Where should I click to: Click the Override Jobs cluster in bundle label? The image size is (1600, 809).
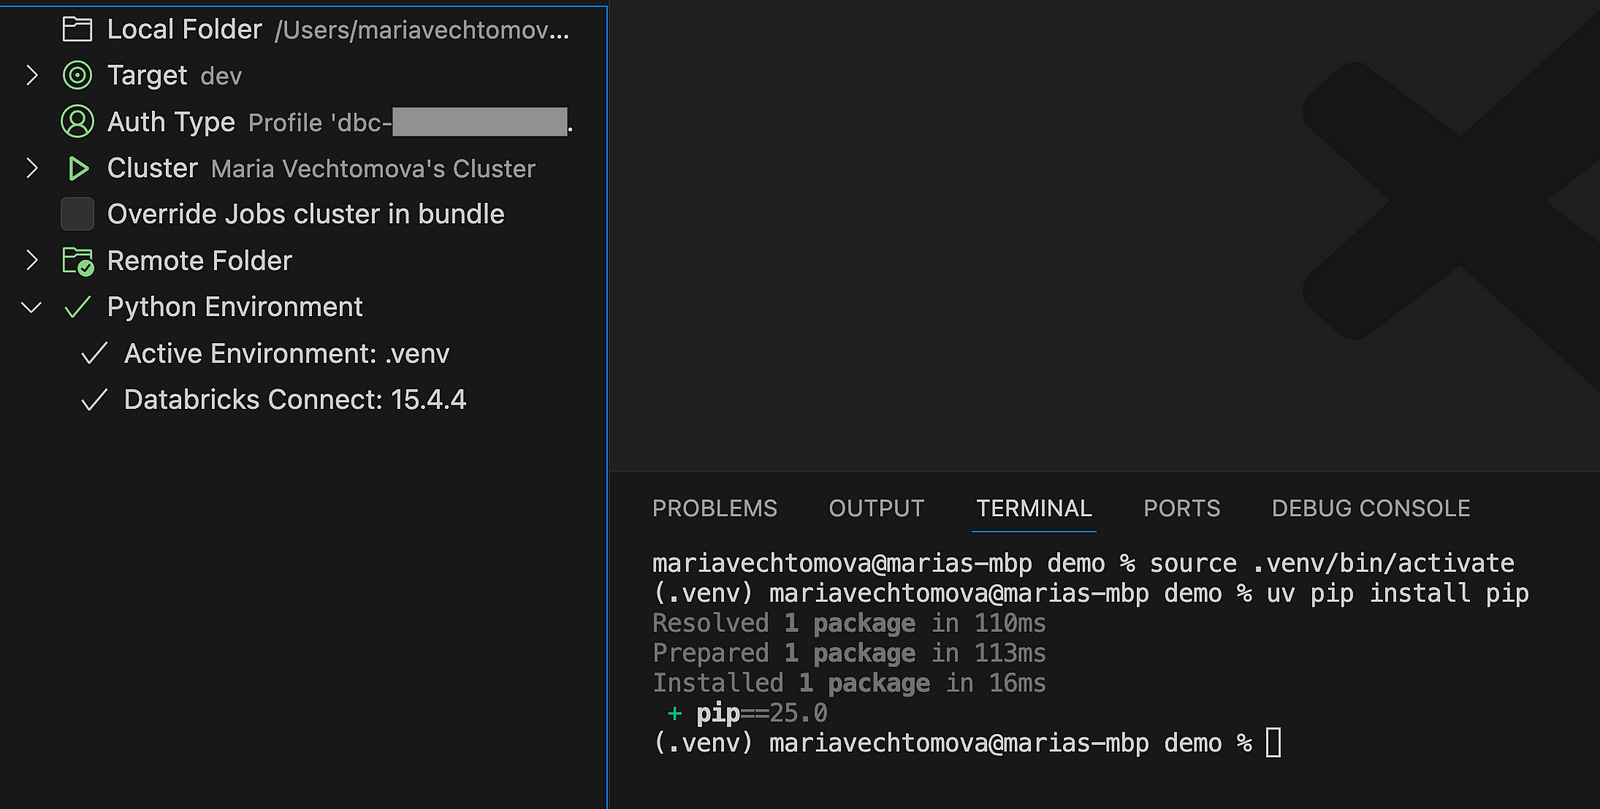click(305, 214)
